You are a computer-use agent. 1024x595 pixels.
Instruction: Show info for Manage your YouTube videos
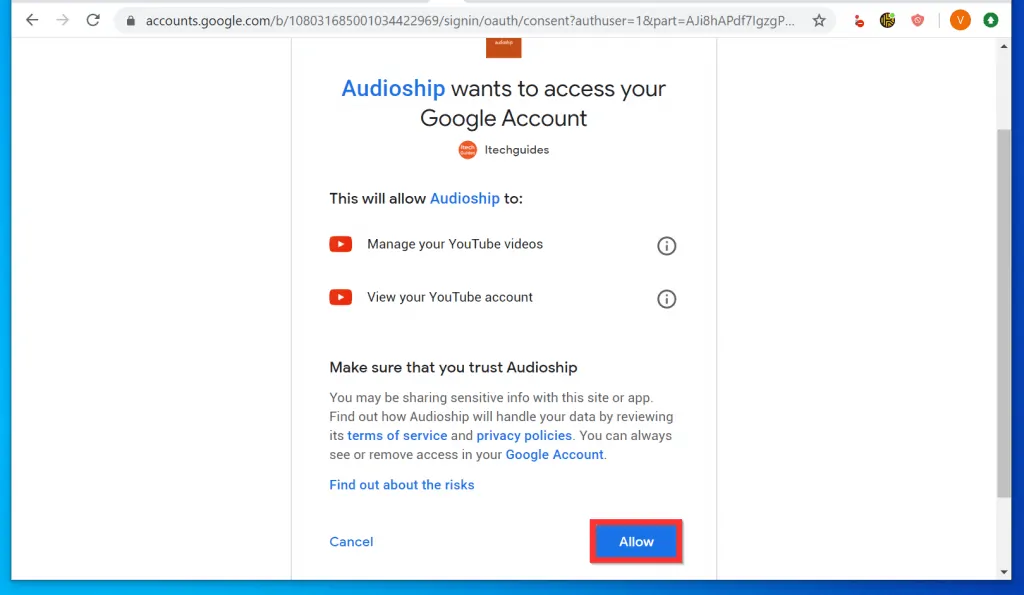click(666, 246)
